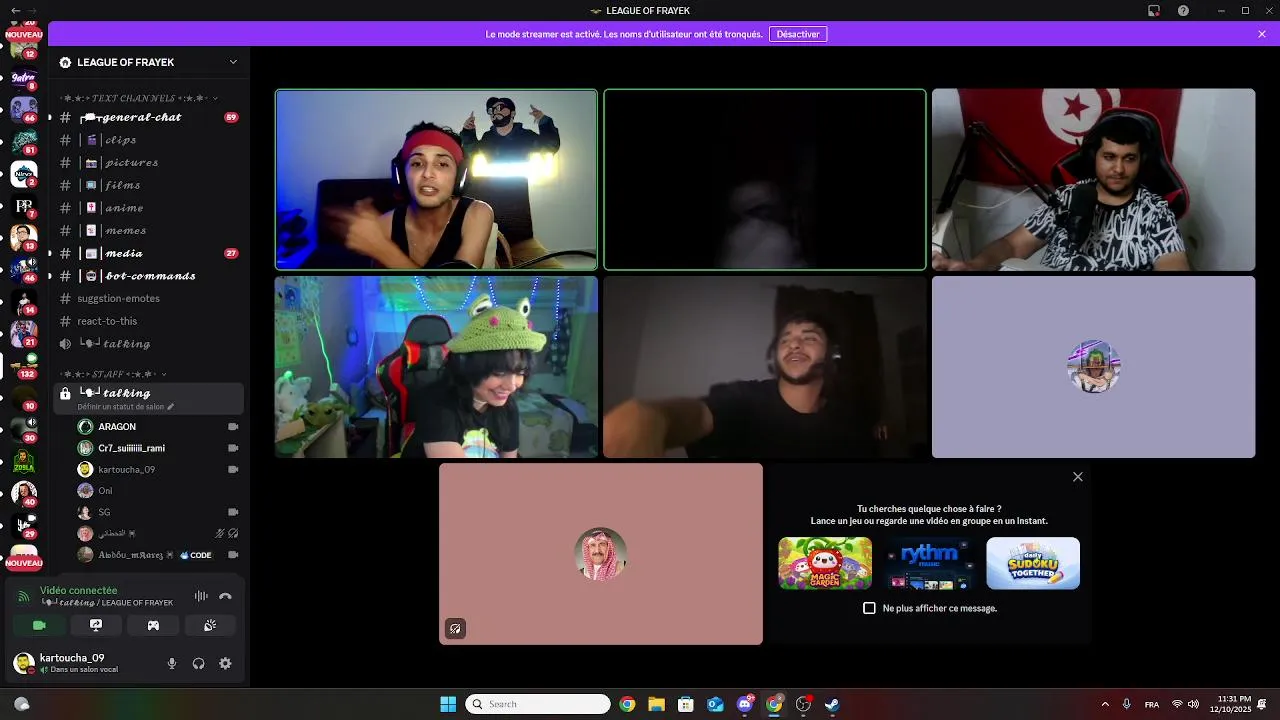The height and width of the screenshot is (720, 1280).
Task: Open the bot-commands channel
Action: pos(148,276)
